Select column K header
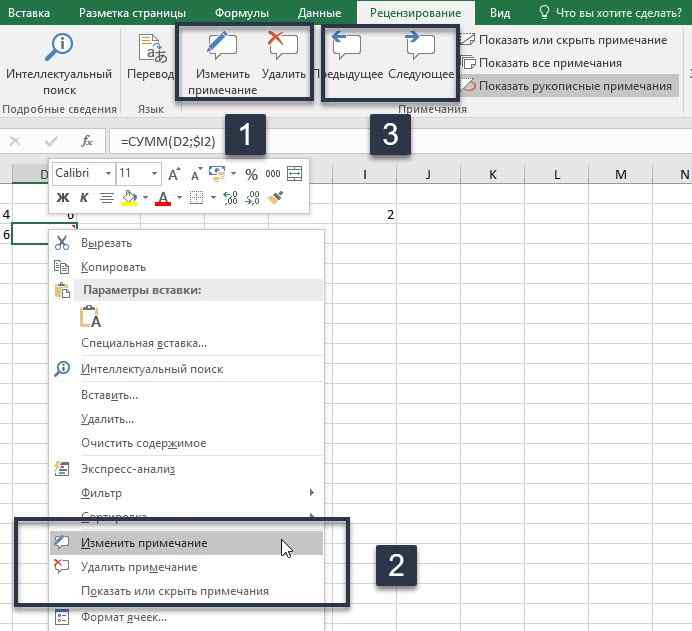This screenshot has width=692, height=631. pyautogui.click(x=493, y=175)
